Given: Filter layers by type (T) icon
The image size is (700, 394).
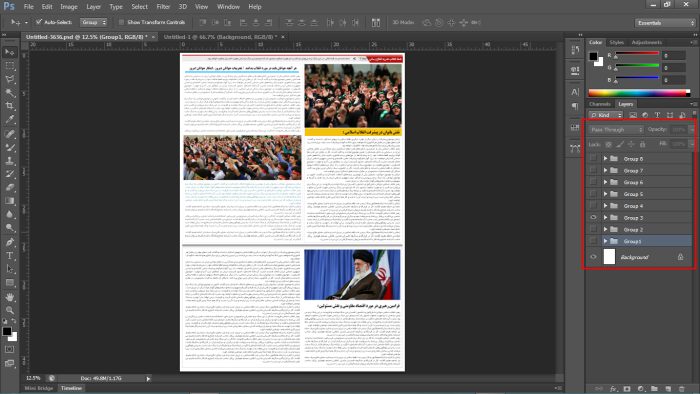Looking at the screenshot, I should 657,115.
